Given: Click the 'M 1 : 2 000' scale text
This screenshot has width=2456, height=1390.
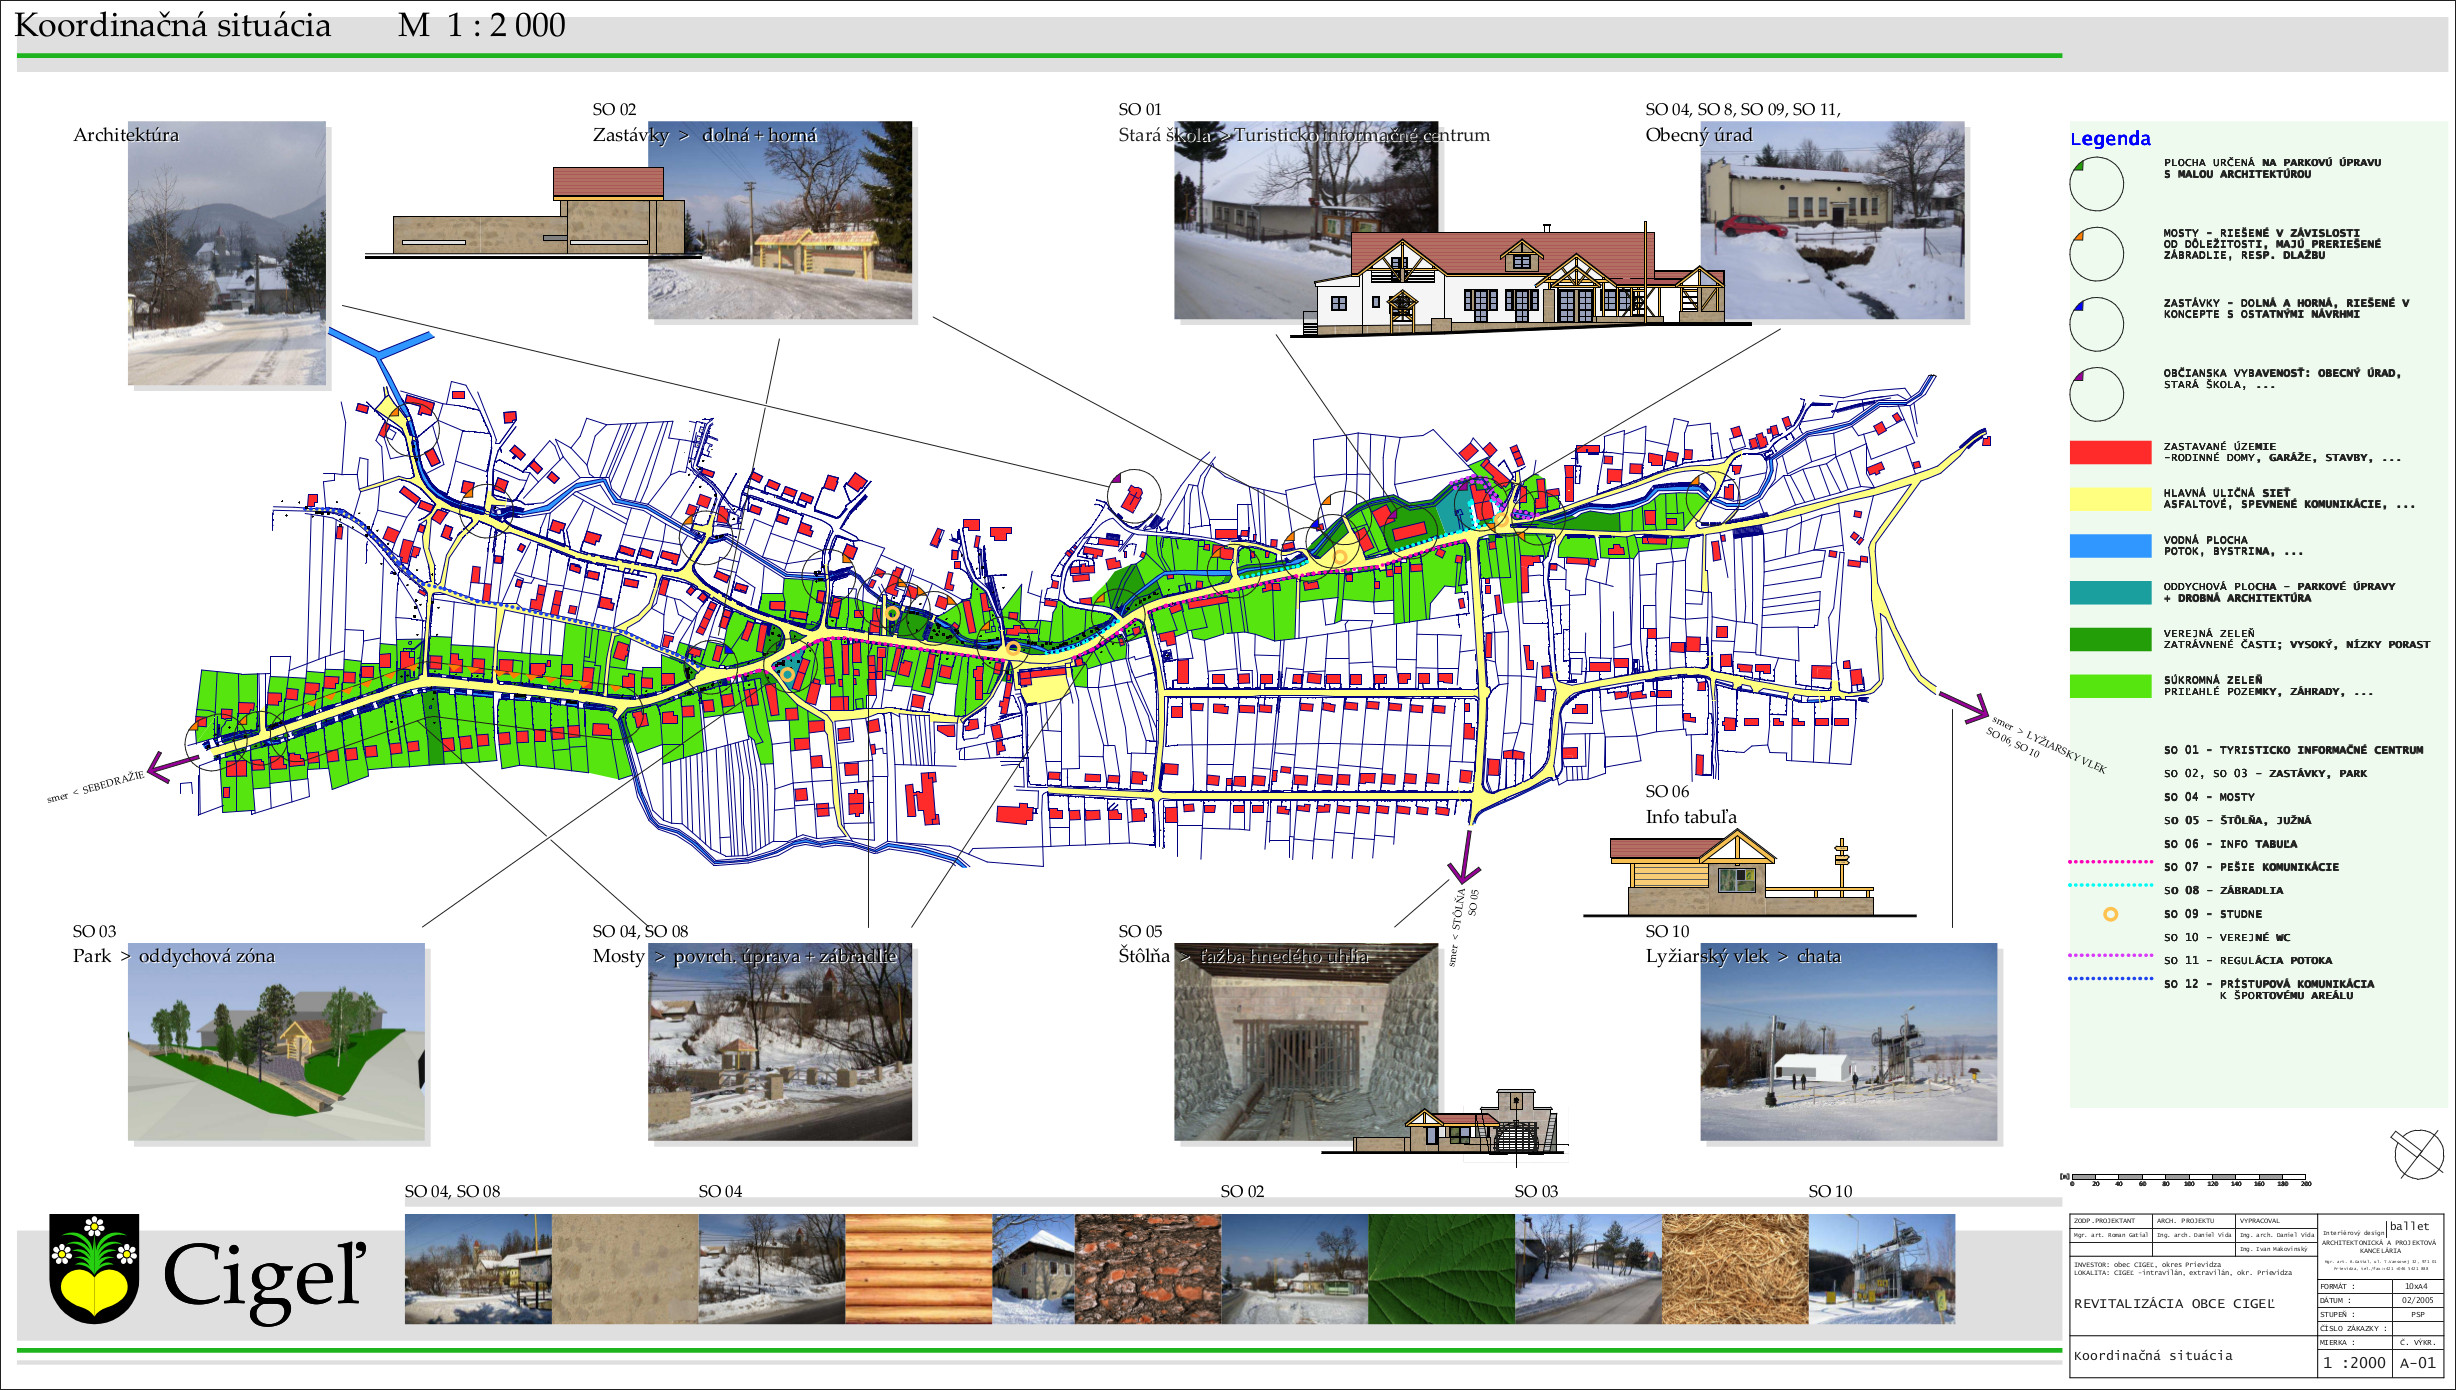Looking at the screenshot, I should coord(482,25).
